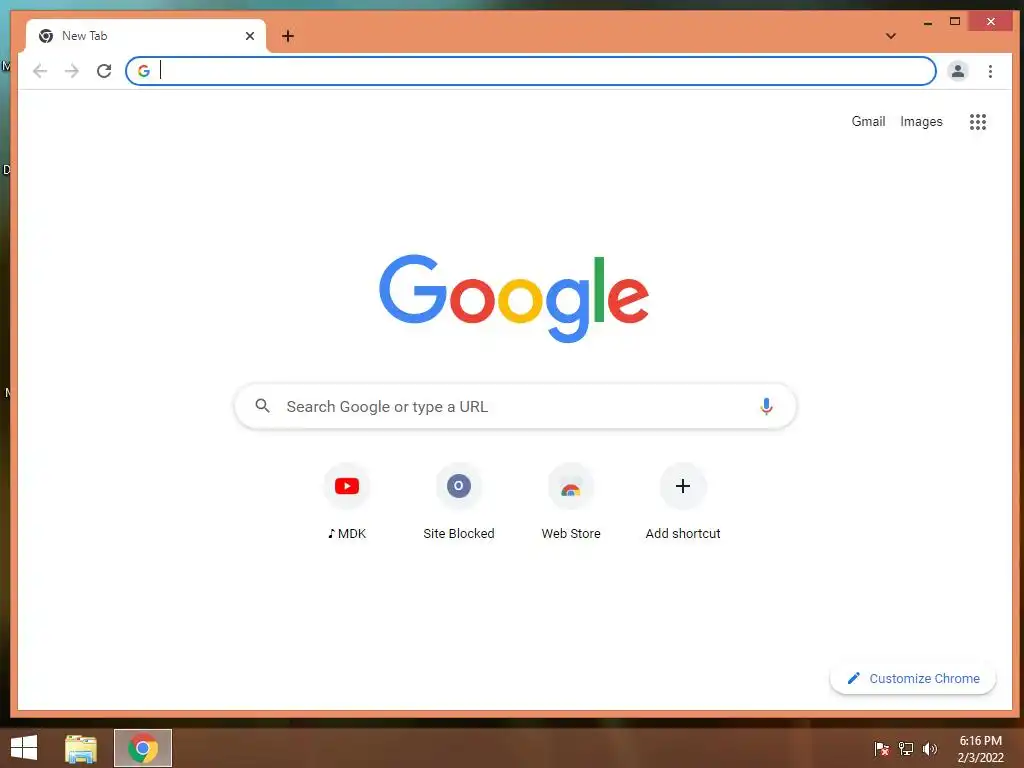Click the browser back arrow
The image size is (1024, 768).
40,71
